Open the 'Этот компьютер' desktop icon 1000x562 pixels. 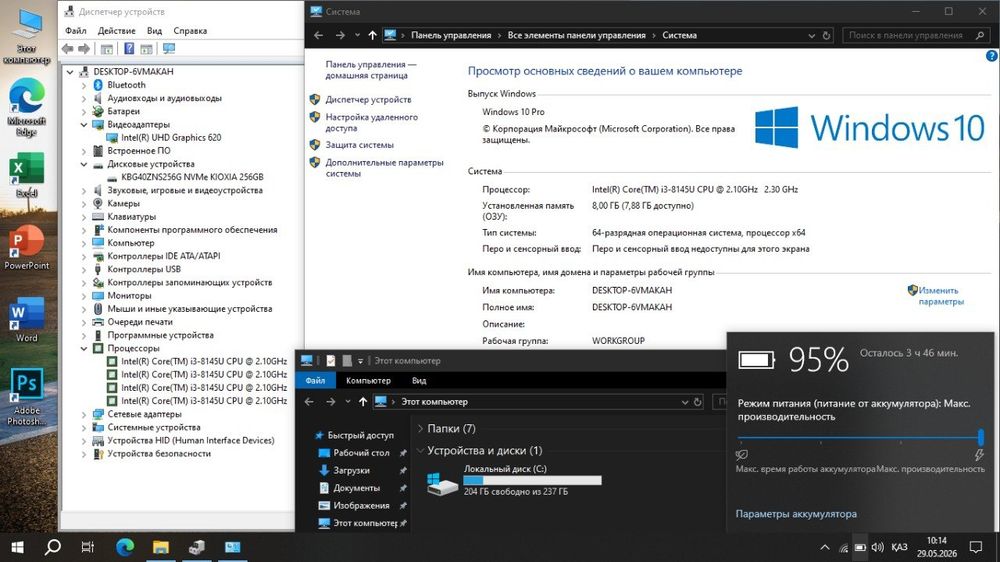tap(26, 36)
